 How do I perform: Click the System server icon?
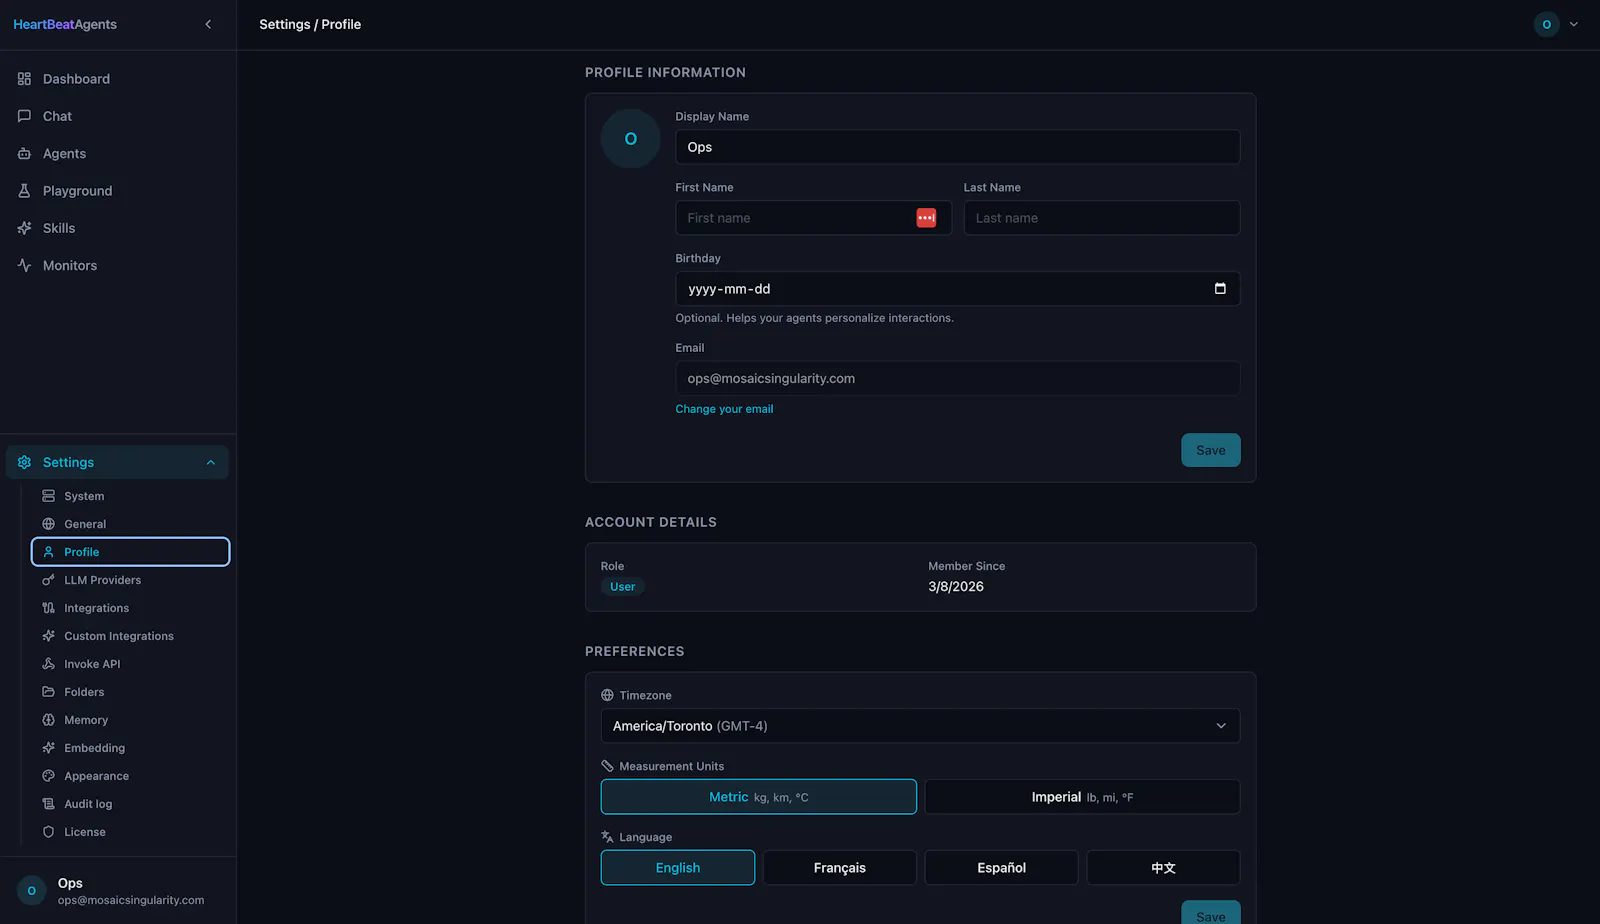(48, 496)
